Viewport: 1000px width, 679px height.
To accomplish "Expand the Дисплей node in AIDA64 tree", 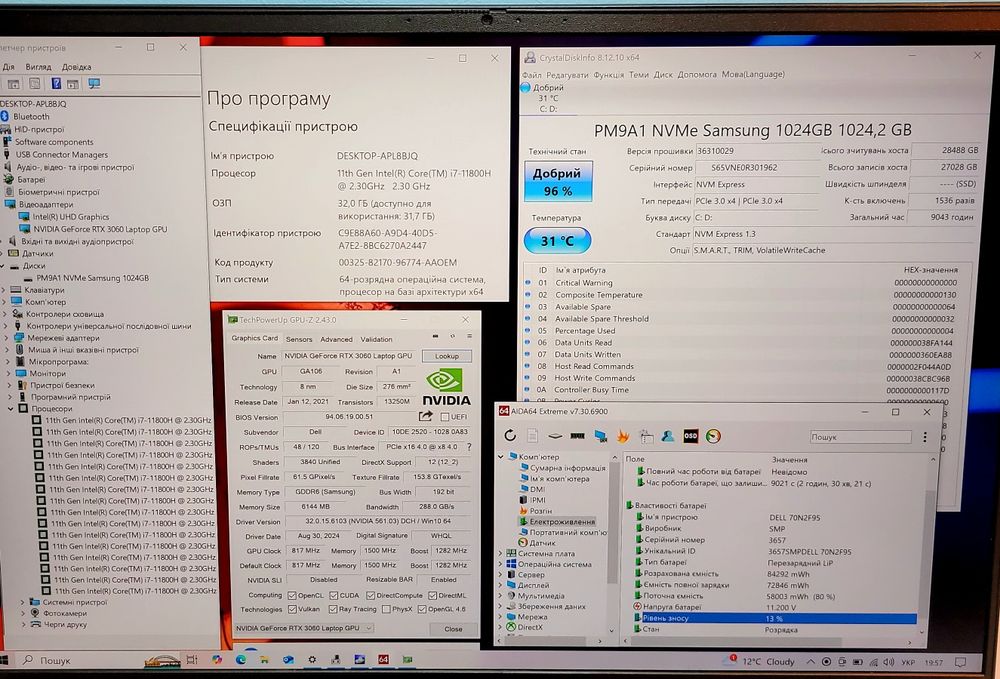I will tap(501, 585).
